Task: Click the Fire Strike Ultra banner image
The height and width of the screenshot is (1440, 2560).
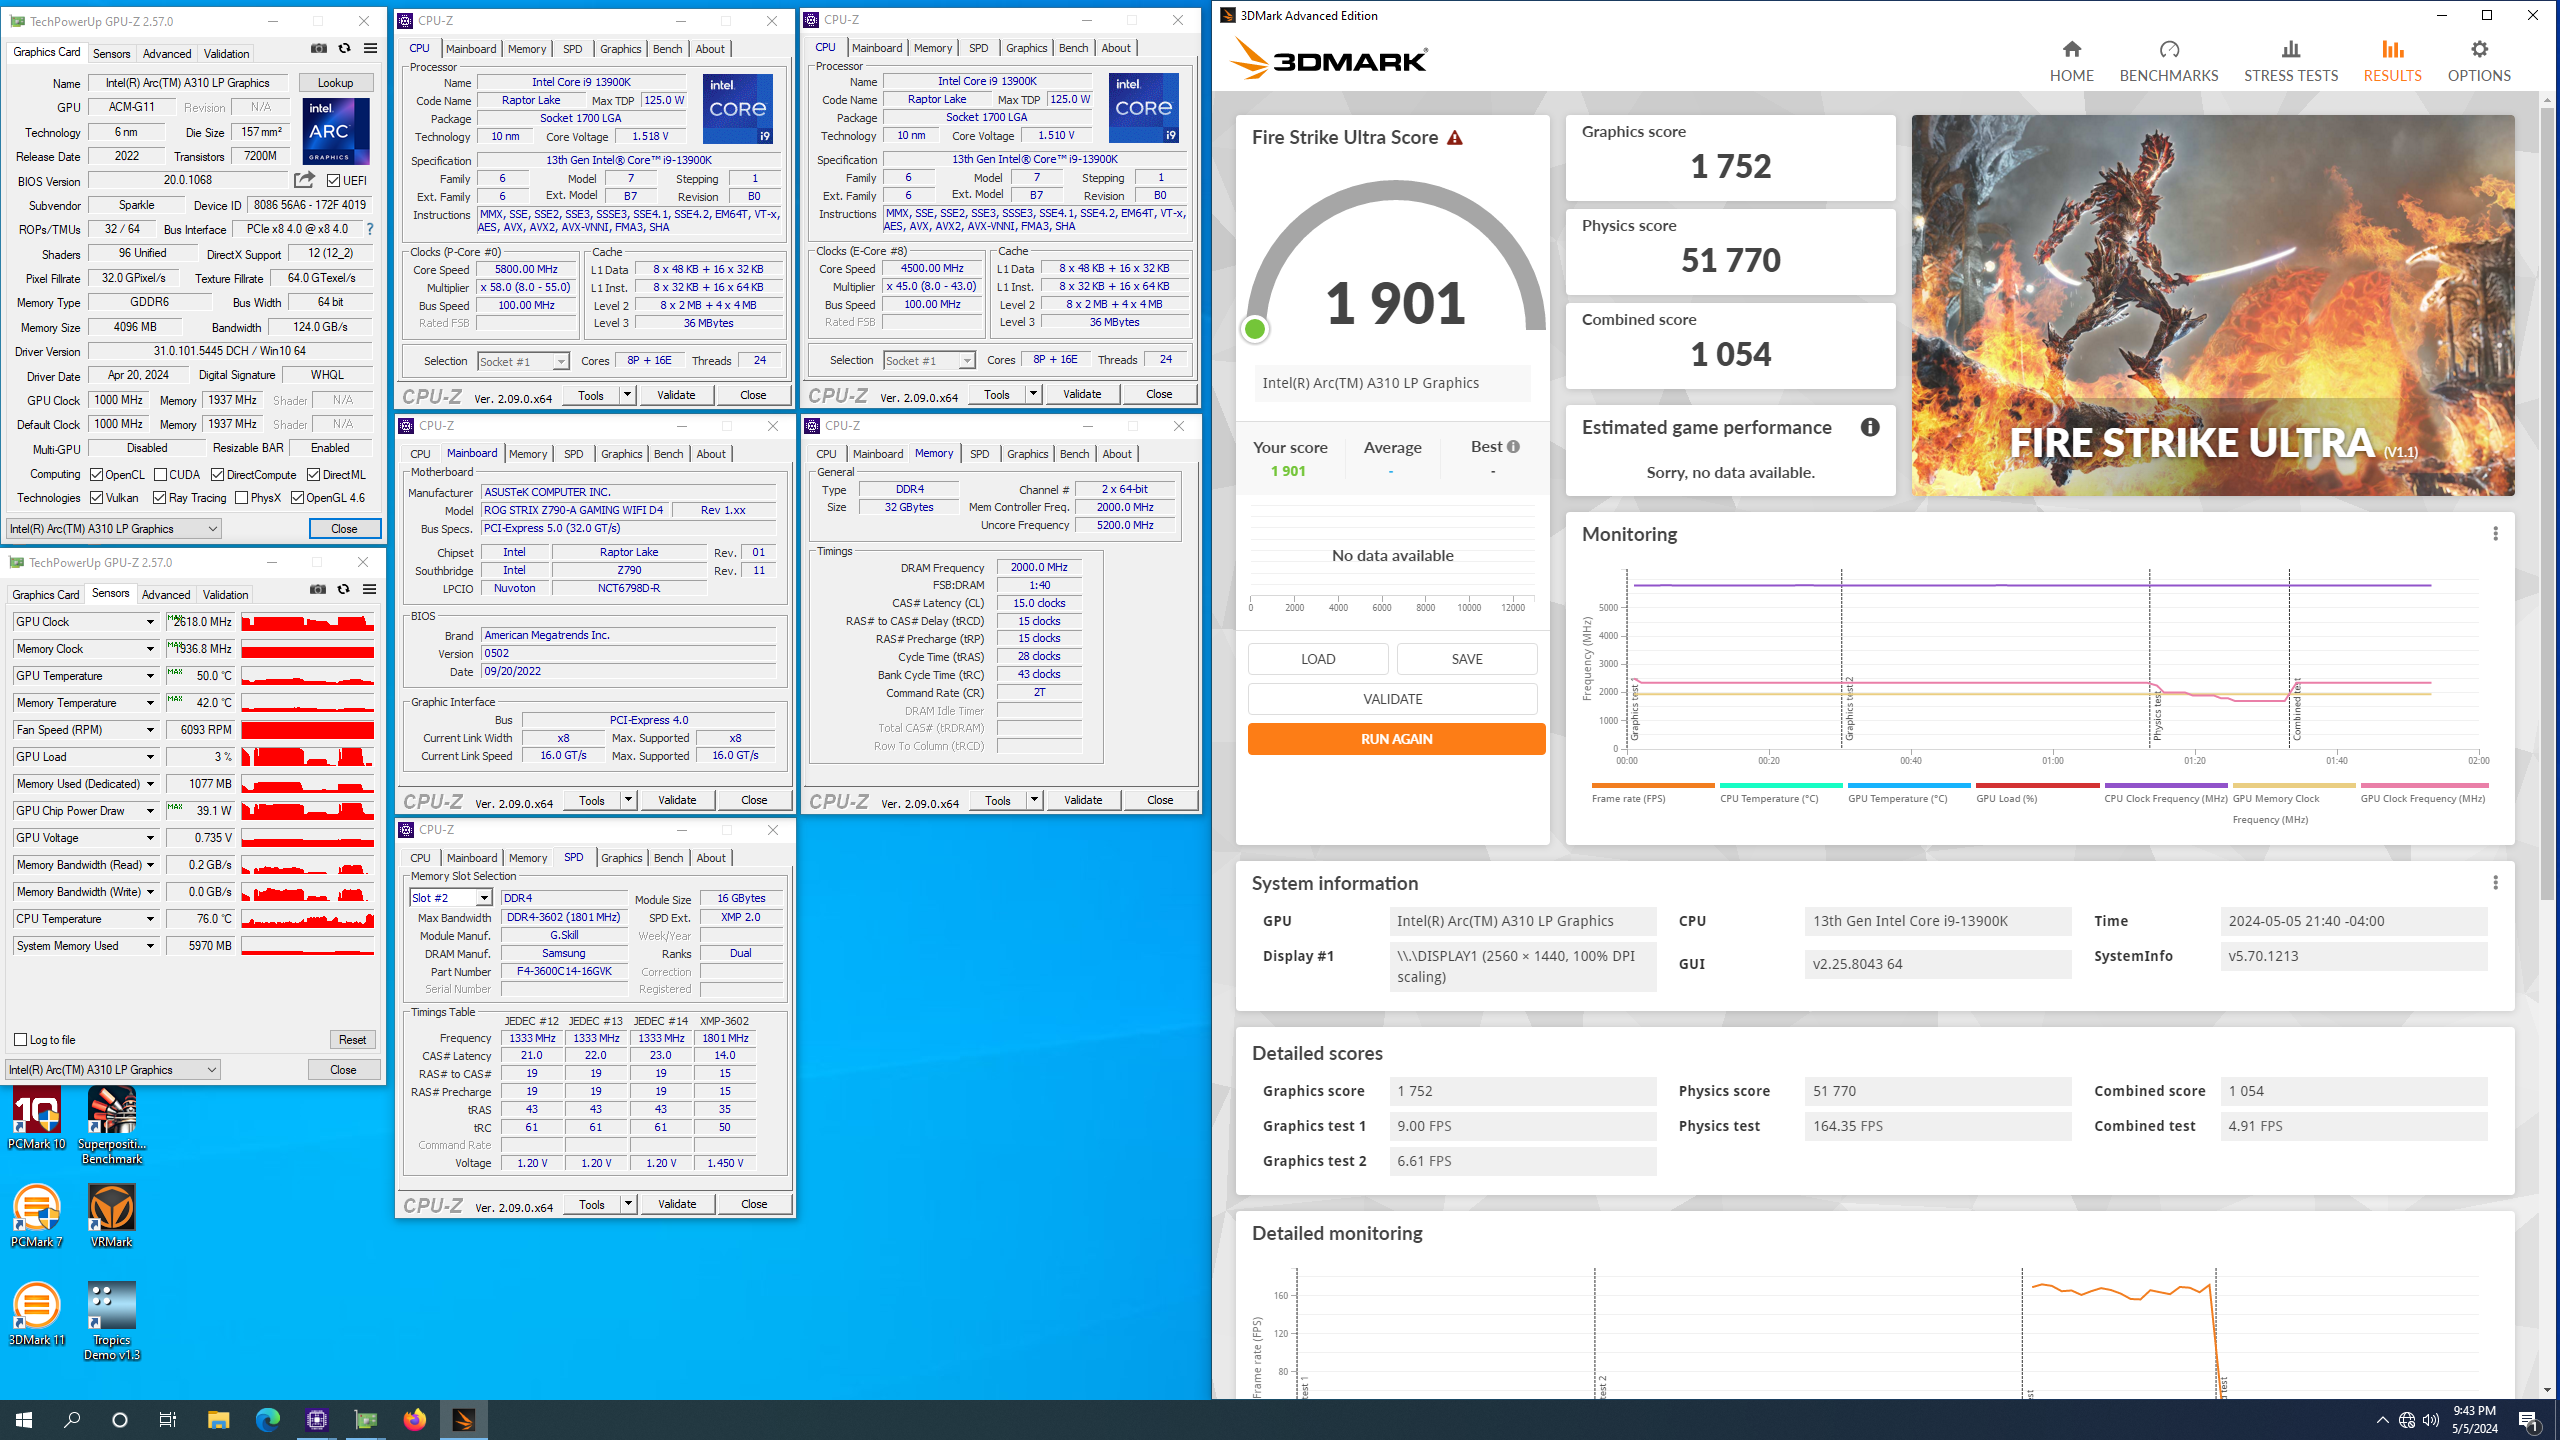Action: (x=2212, y=305)
